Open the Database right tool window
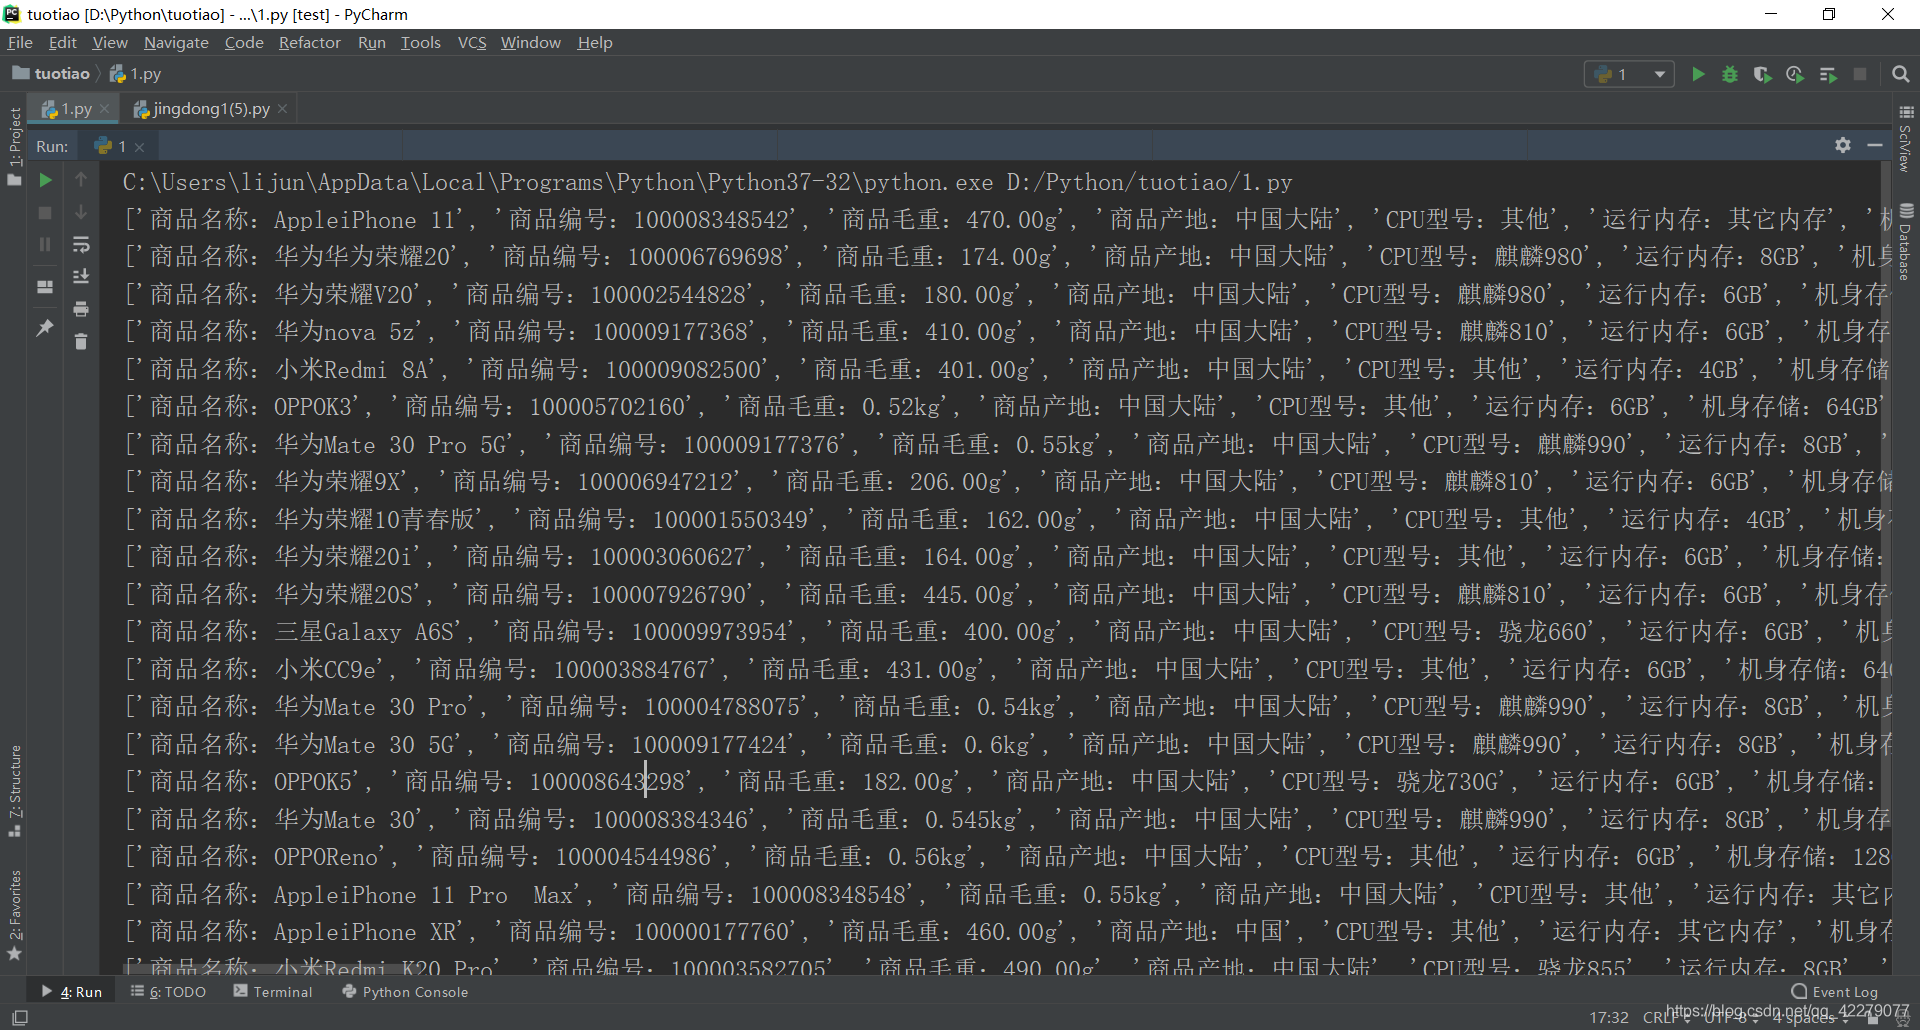The width and height of the screenshot is (1920, 1030). click(1906, 242)
